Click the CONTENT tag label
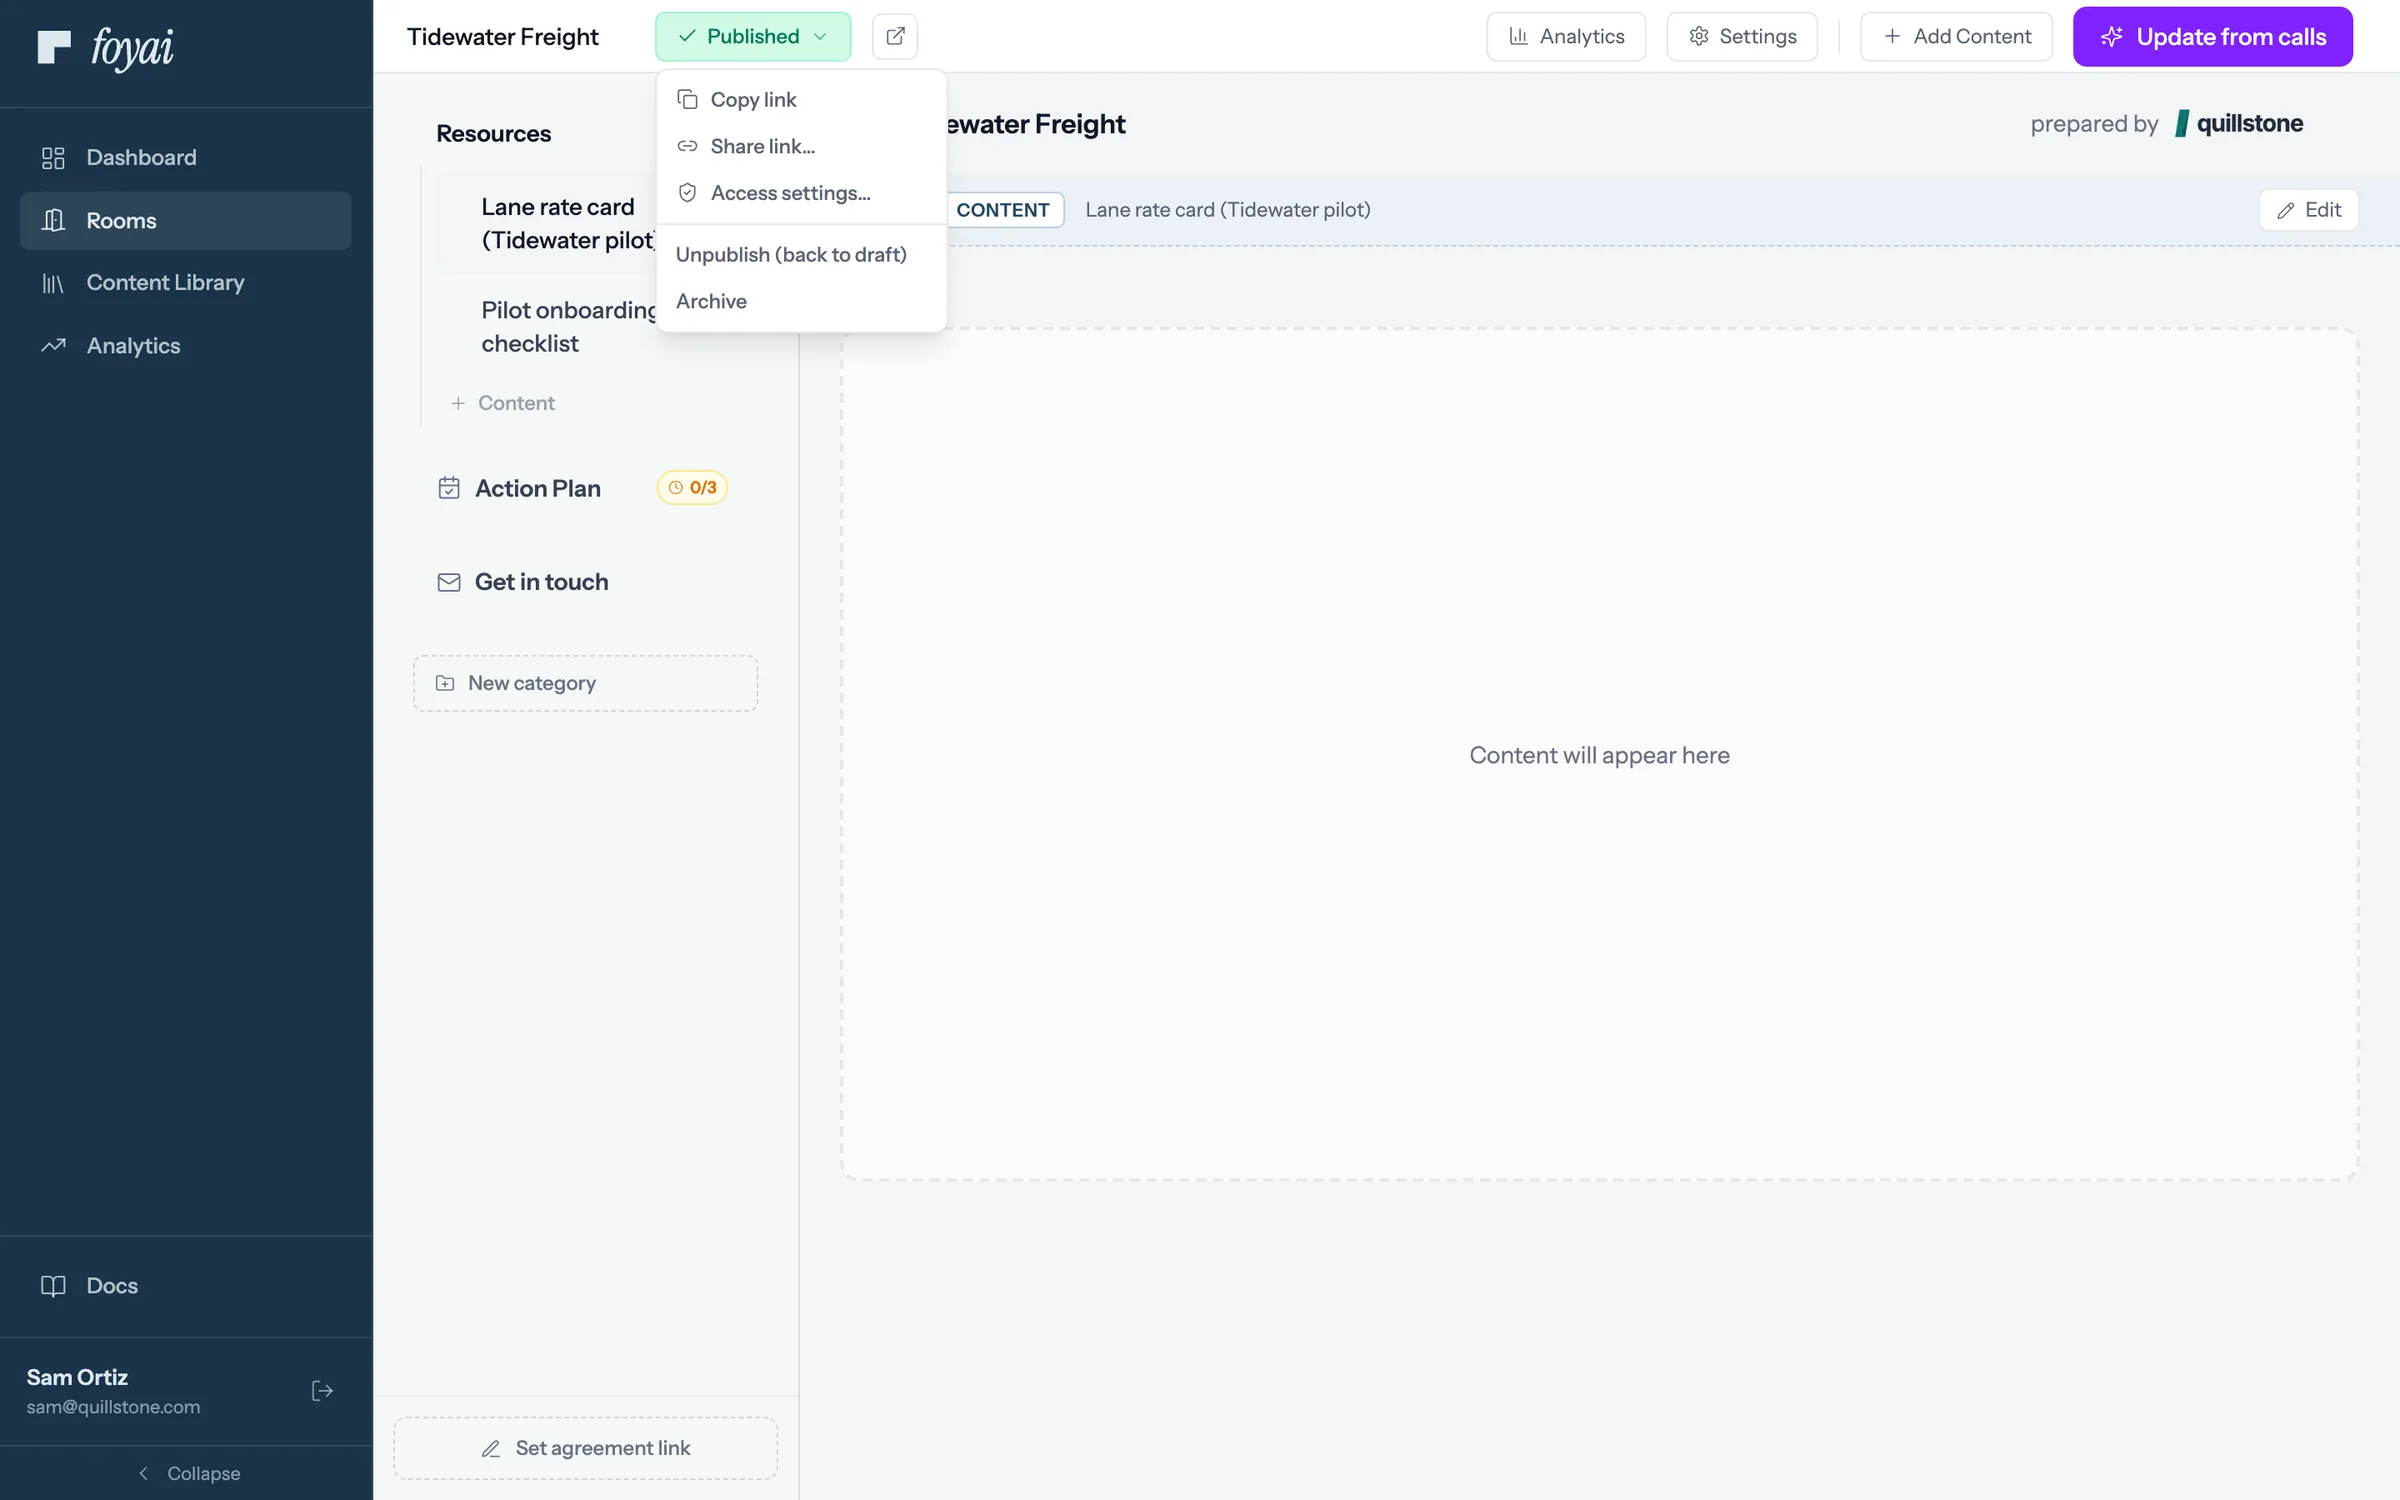Screen dimensions: 2400x1500 1003,210
